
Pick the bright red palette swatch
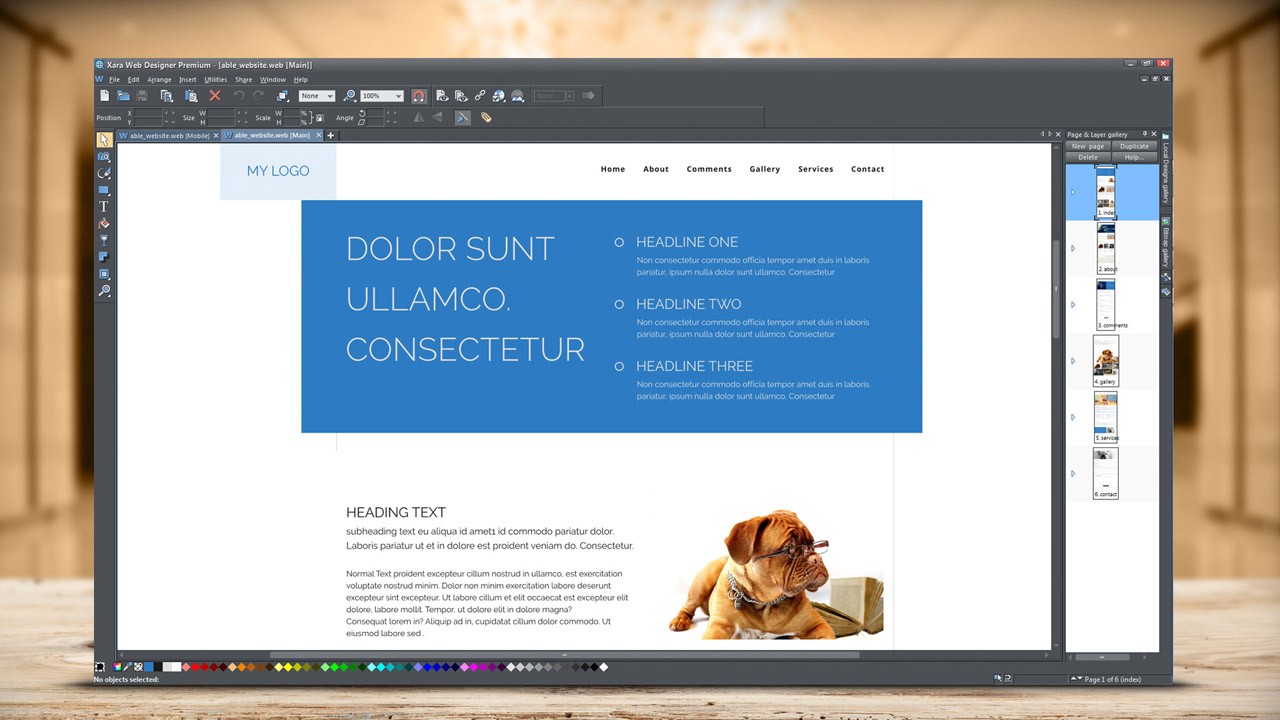(x=195, y=667)
